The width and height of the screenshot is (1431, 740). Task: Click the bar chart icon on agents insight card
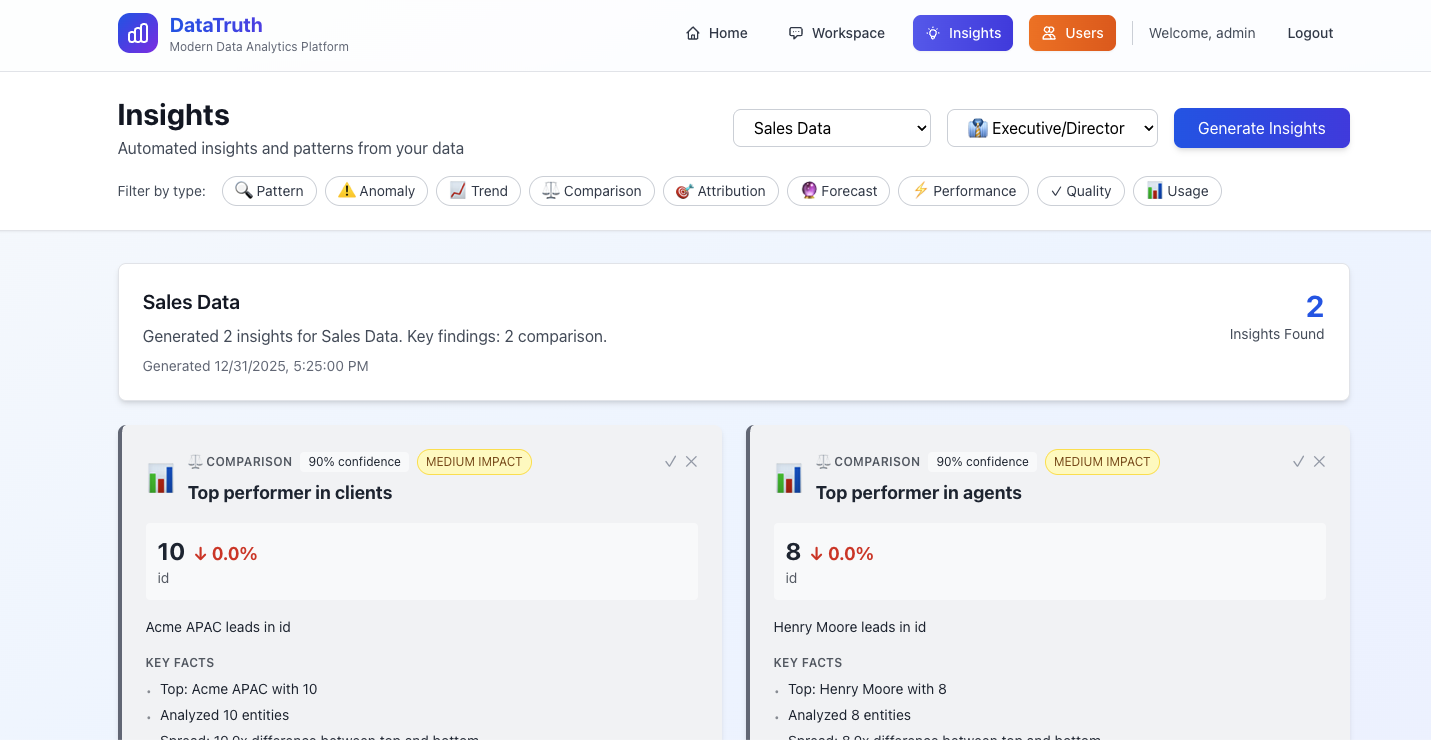789,479
